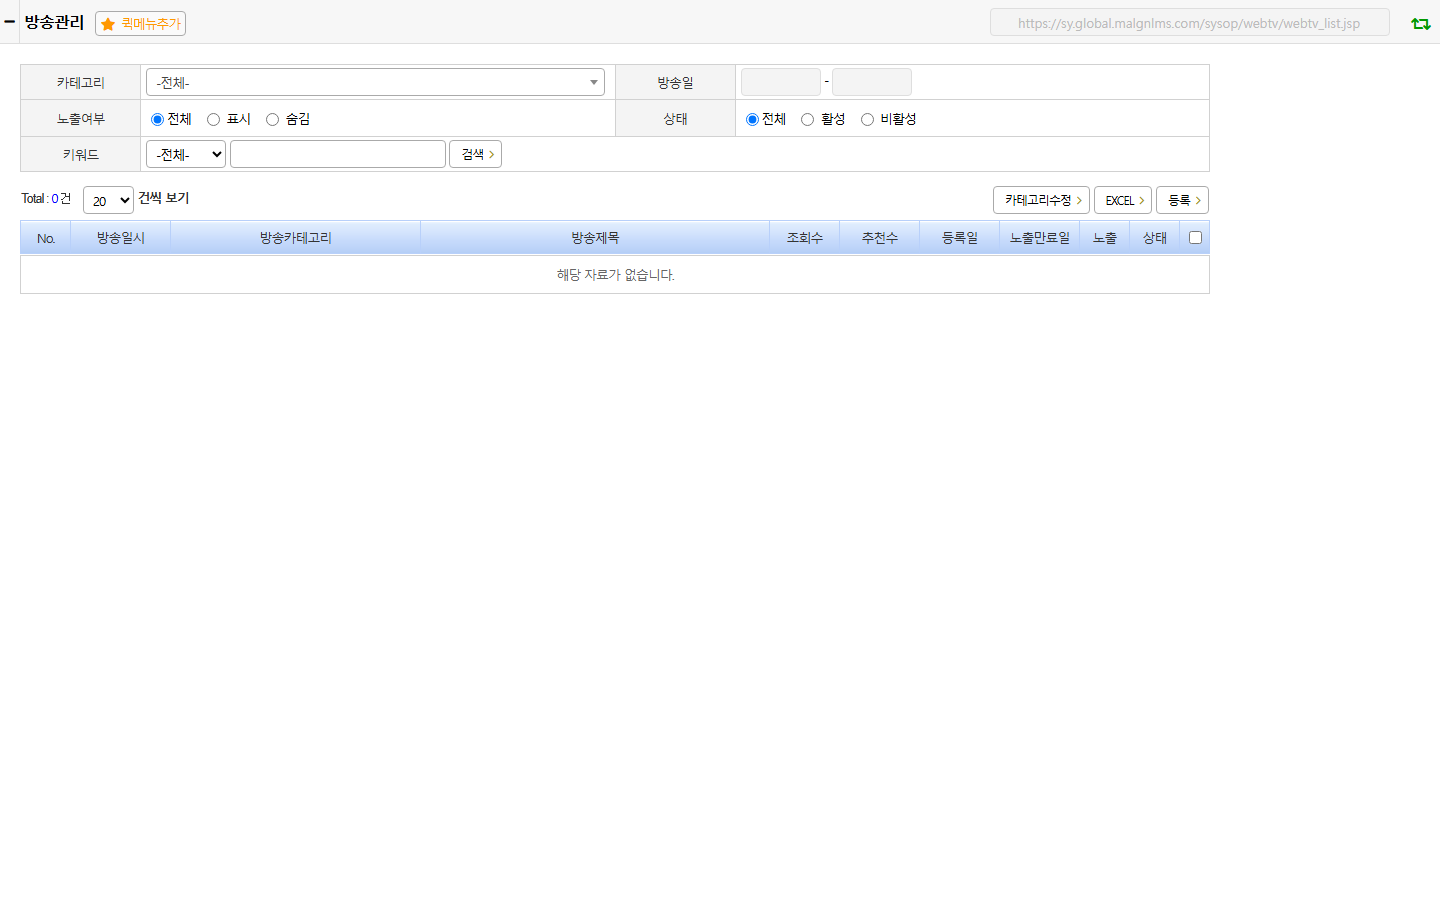The height and width of the screenshot is (900, 1440).
Task: Click the Total : 0건 count text
Action: point(46,199)
